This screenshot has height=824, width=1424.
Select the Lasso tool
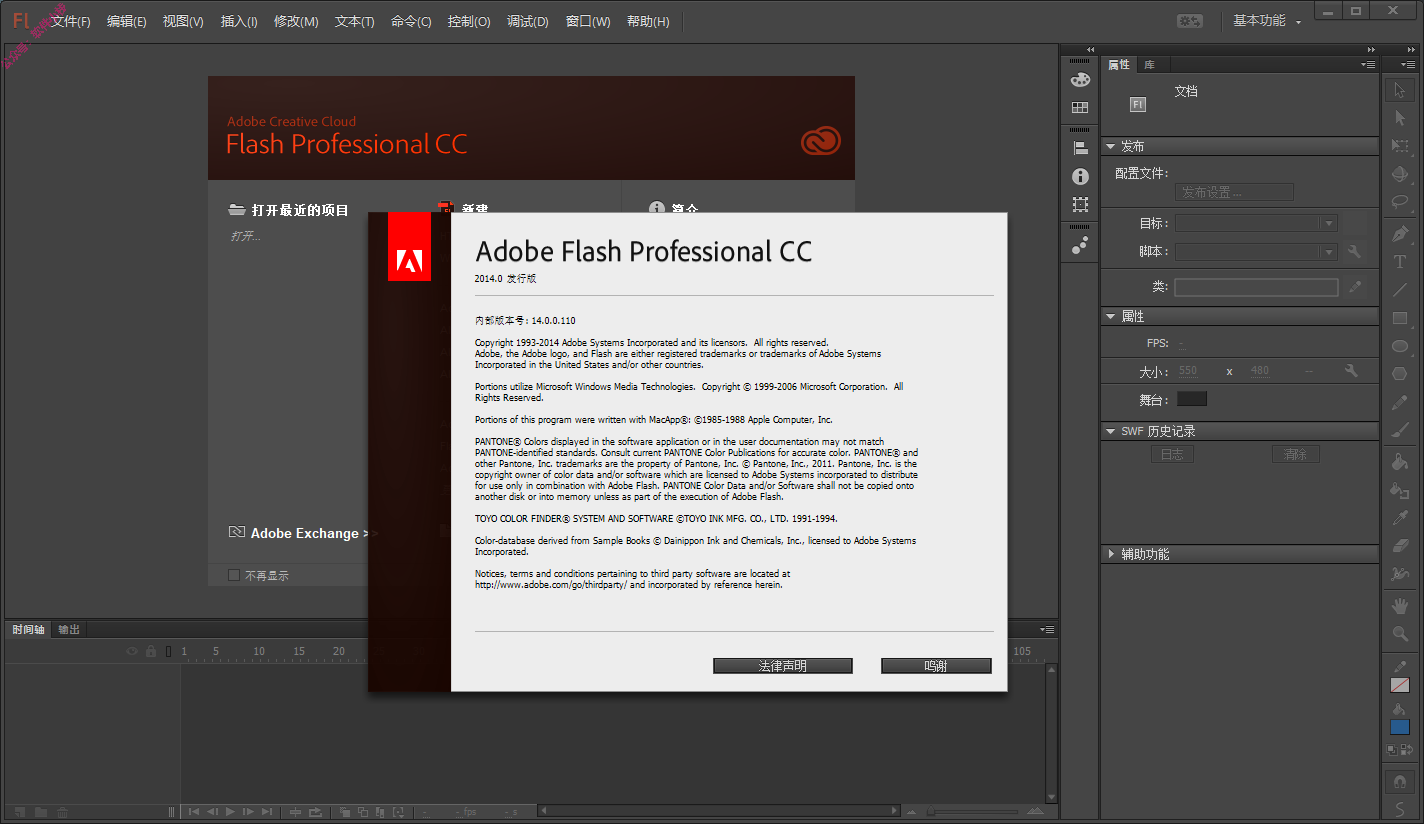click(1400, 202)
